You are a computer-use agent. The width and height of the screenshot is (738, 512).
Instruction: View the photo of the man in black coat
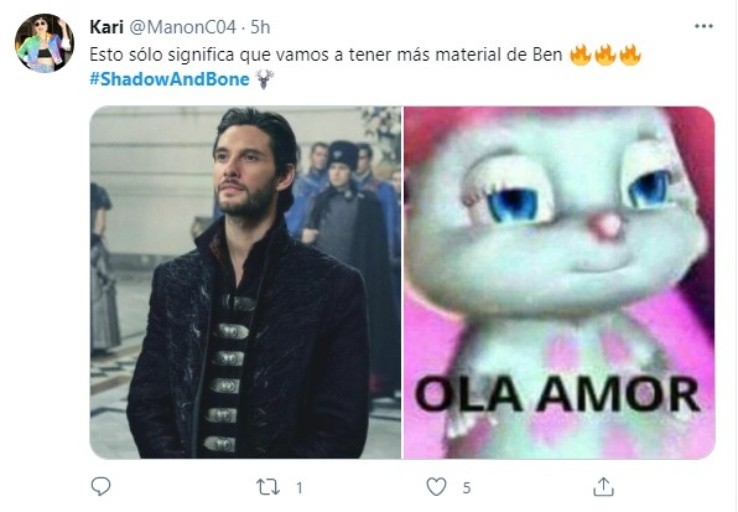click(x=245, y=282)
